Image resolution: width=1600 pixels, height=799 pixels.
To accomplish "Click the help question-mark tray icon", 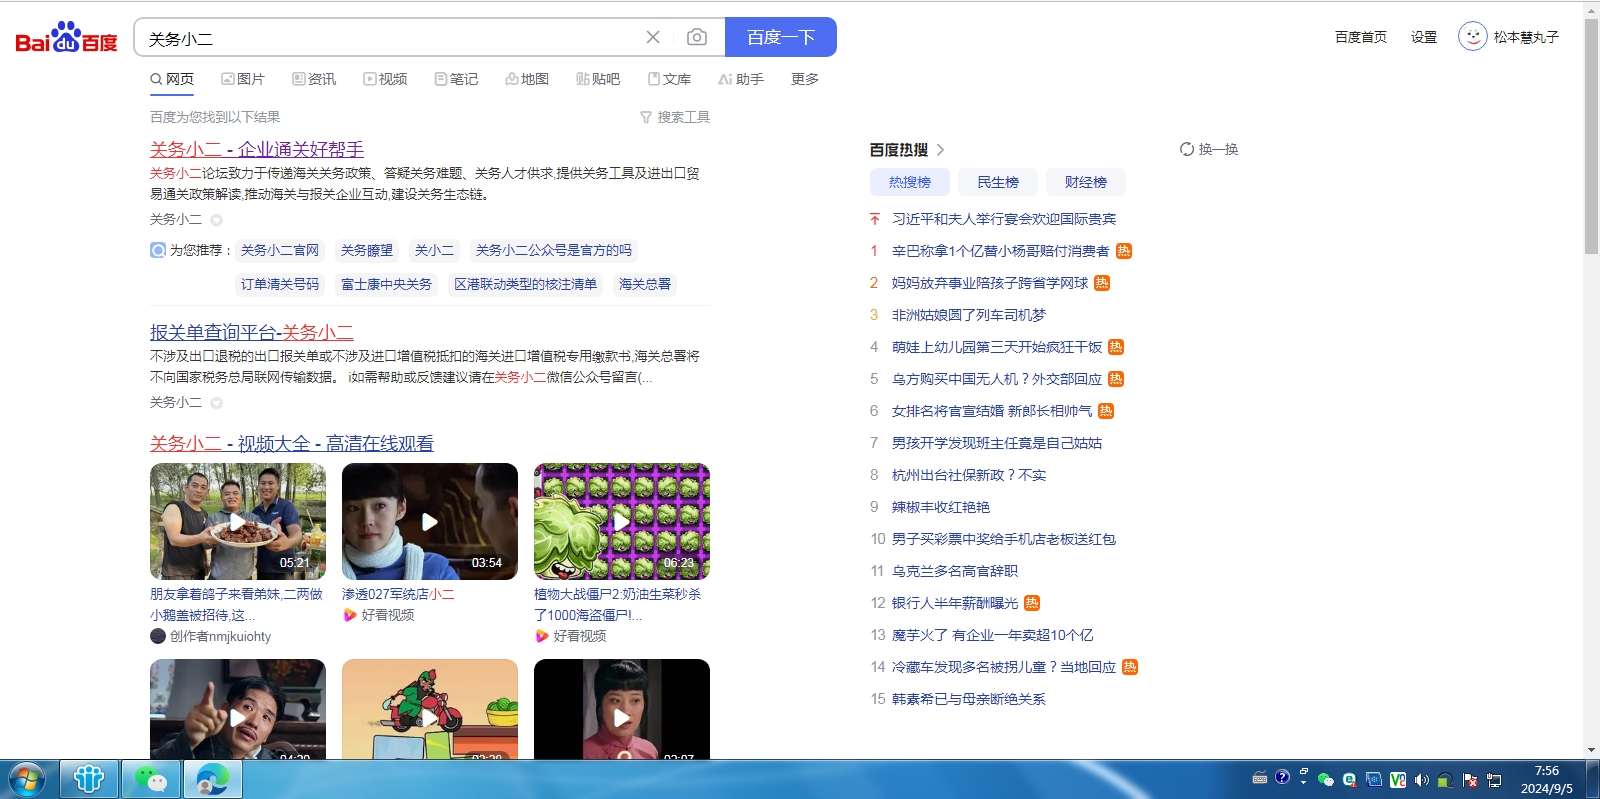I will (1282, 777).
